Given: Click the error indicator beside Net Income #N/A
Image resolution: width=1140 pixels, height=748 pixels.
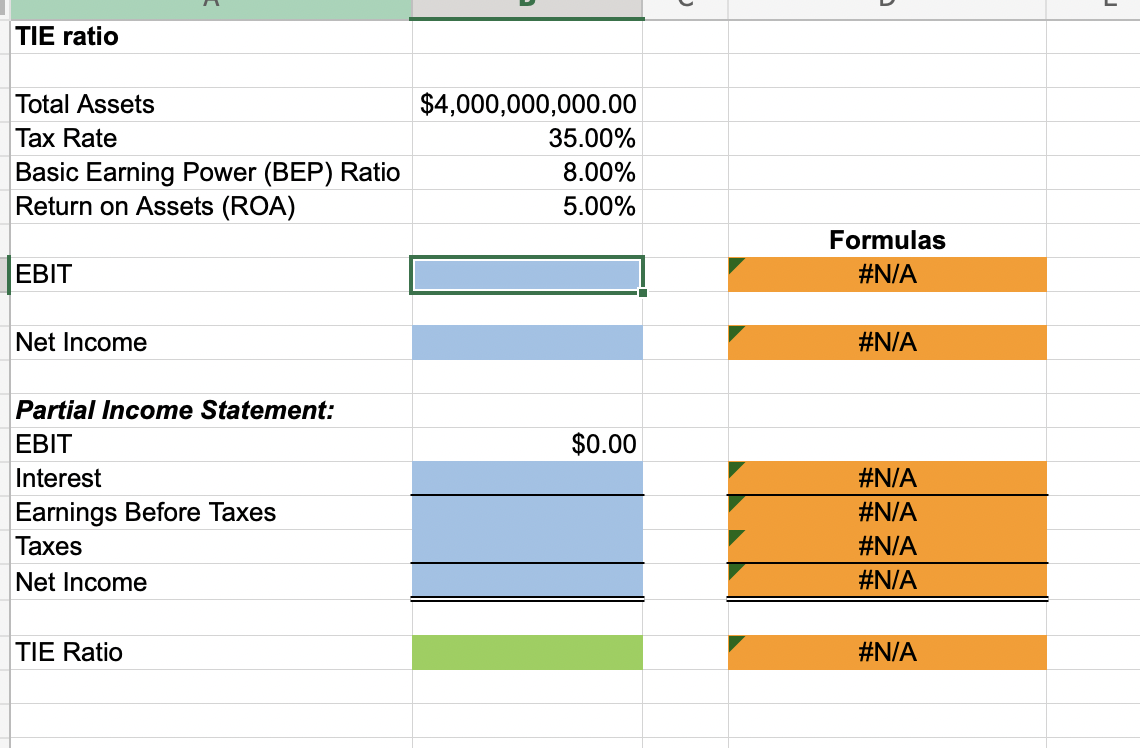Looking at the screenshot, I should click(x=735, y=331).
